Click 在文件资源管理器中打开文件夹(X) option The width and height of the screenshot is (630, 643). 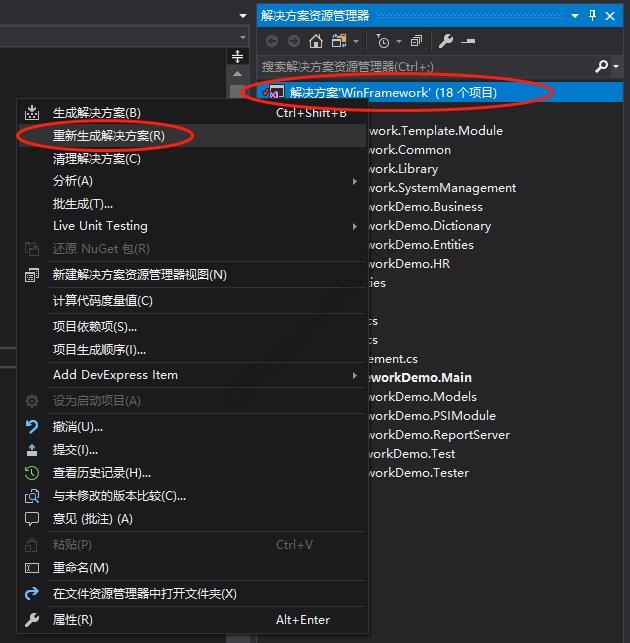tap(145, 594)
